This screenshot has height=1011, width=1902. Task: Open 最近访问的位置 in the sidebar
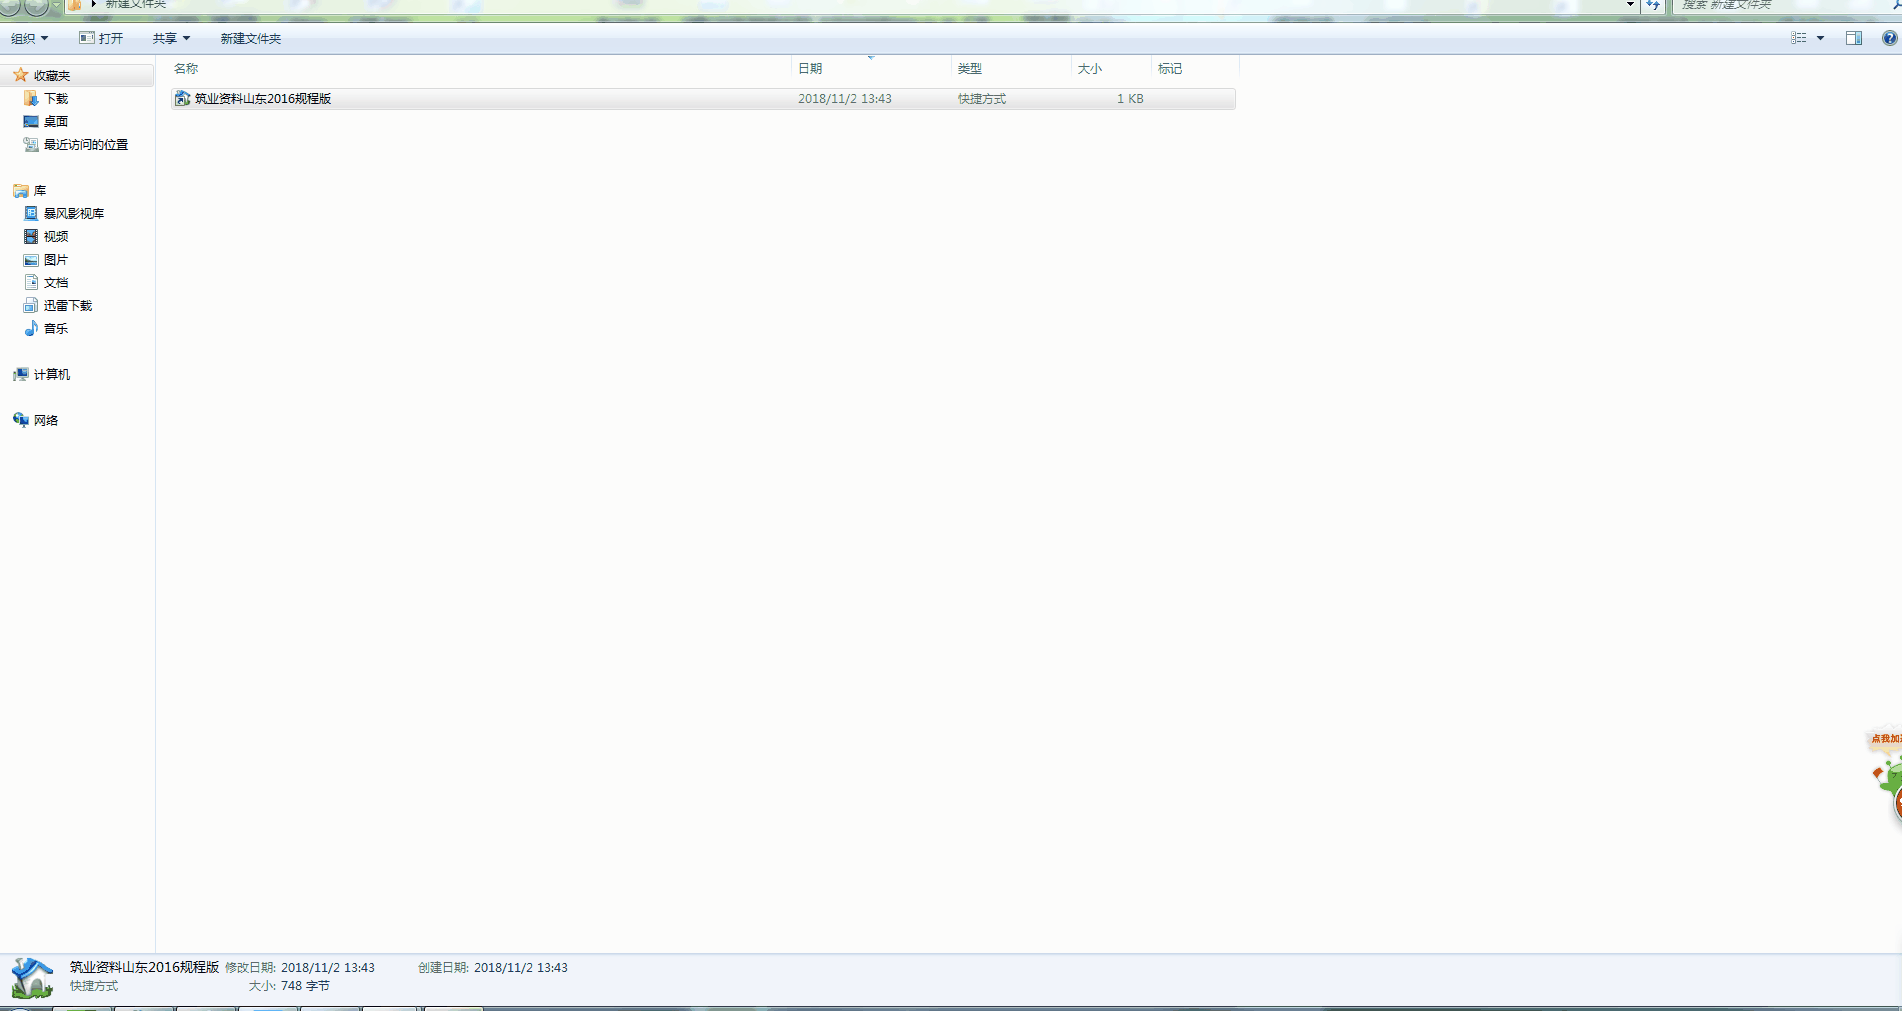point(85,145)
